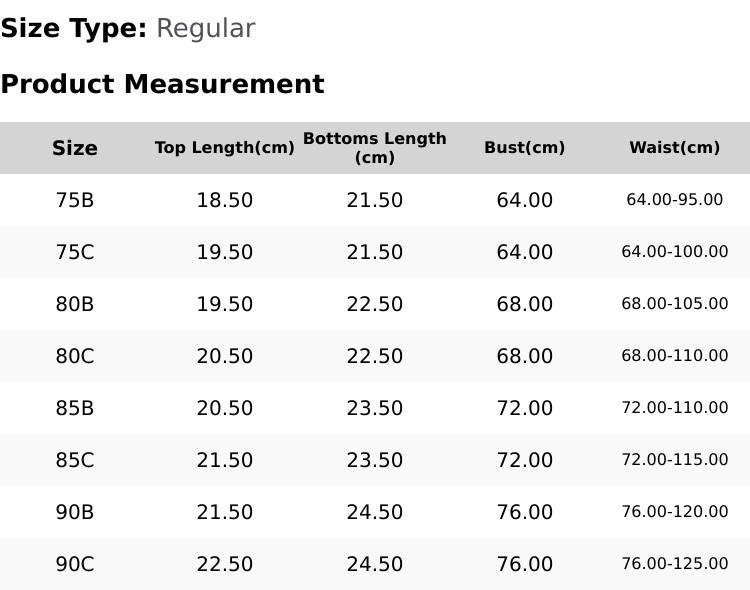Select the 75C size row label
Screen dimensions: 750x590
point(75,252)
